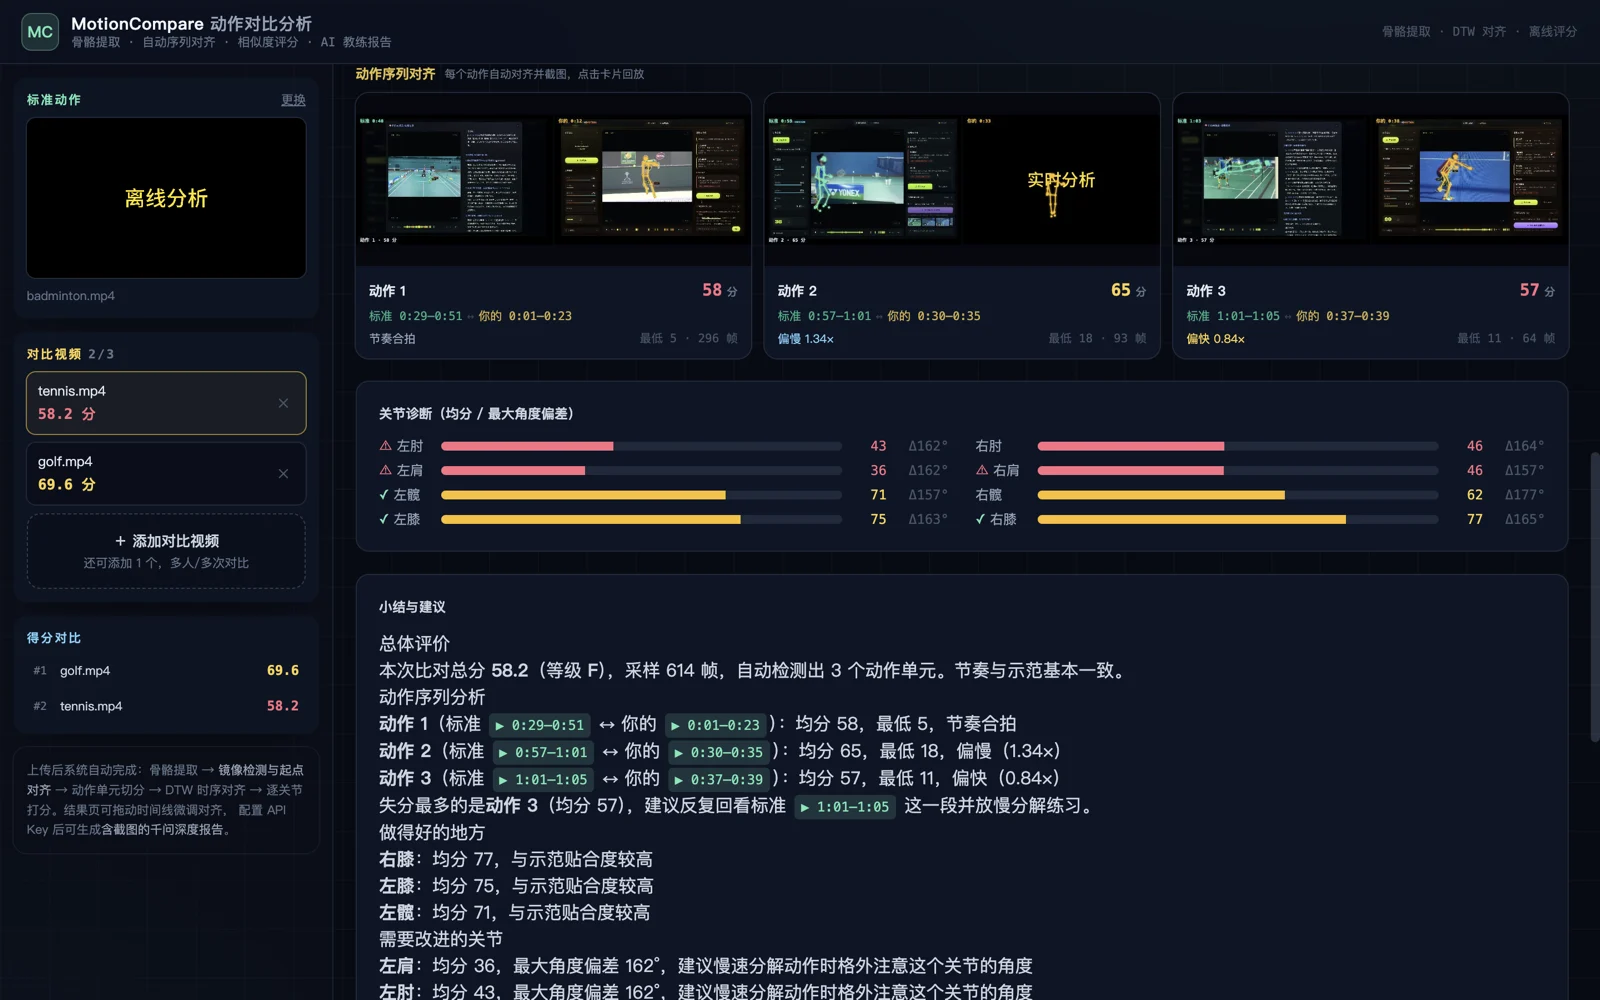Play standard clip 1:01–1:05 chip in 动作 3 line

[x=543, y=779]
